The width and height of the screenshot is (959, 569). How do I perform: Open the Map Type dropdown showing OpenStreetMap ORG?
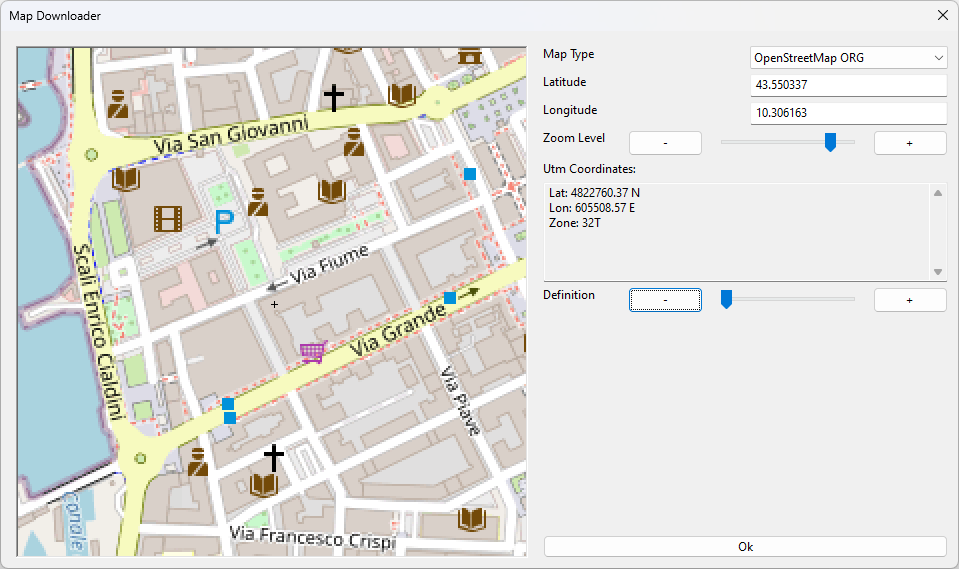pyautogui.click(x=848, y=58)
